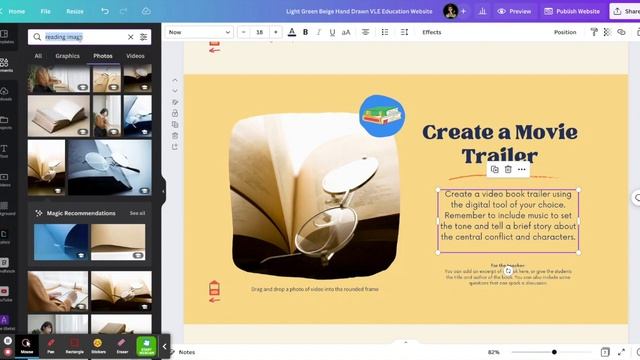Select the blue Magic Recommendations thumbnail
This screenshot has width=640, height=360.
point(61,242)
